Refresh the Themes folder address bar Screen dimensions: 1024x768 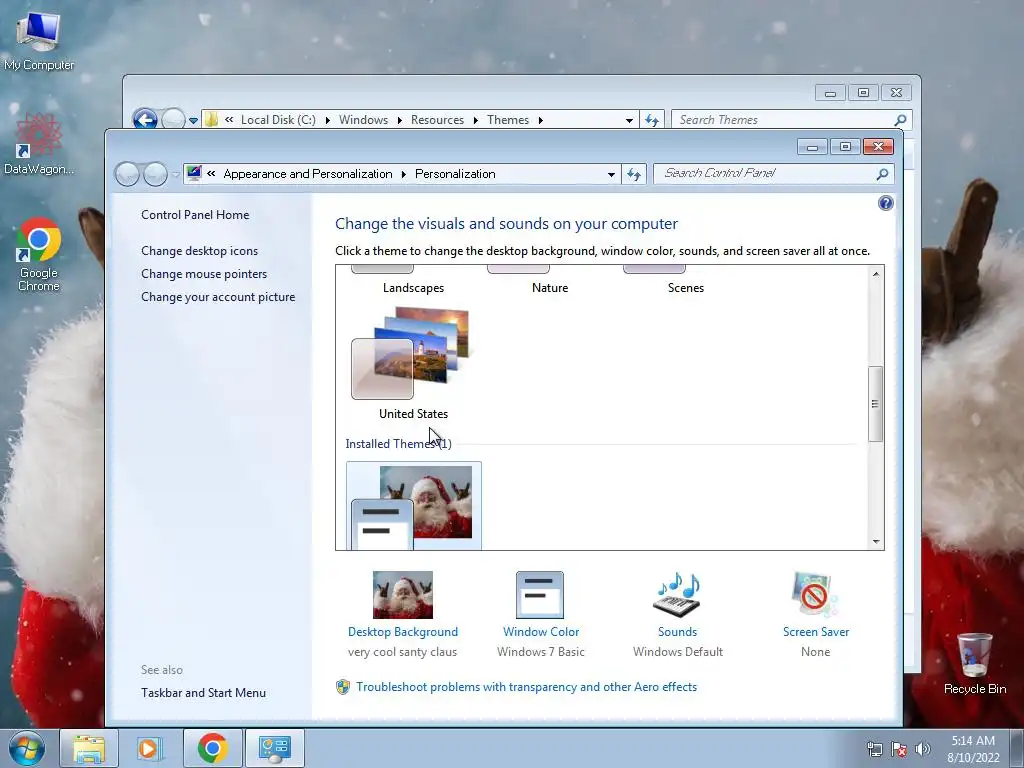(652, 120)
